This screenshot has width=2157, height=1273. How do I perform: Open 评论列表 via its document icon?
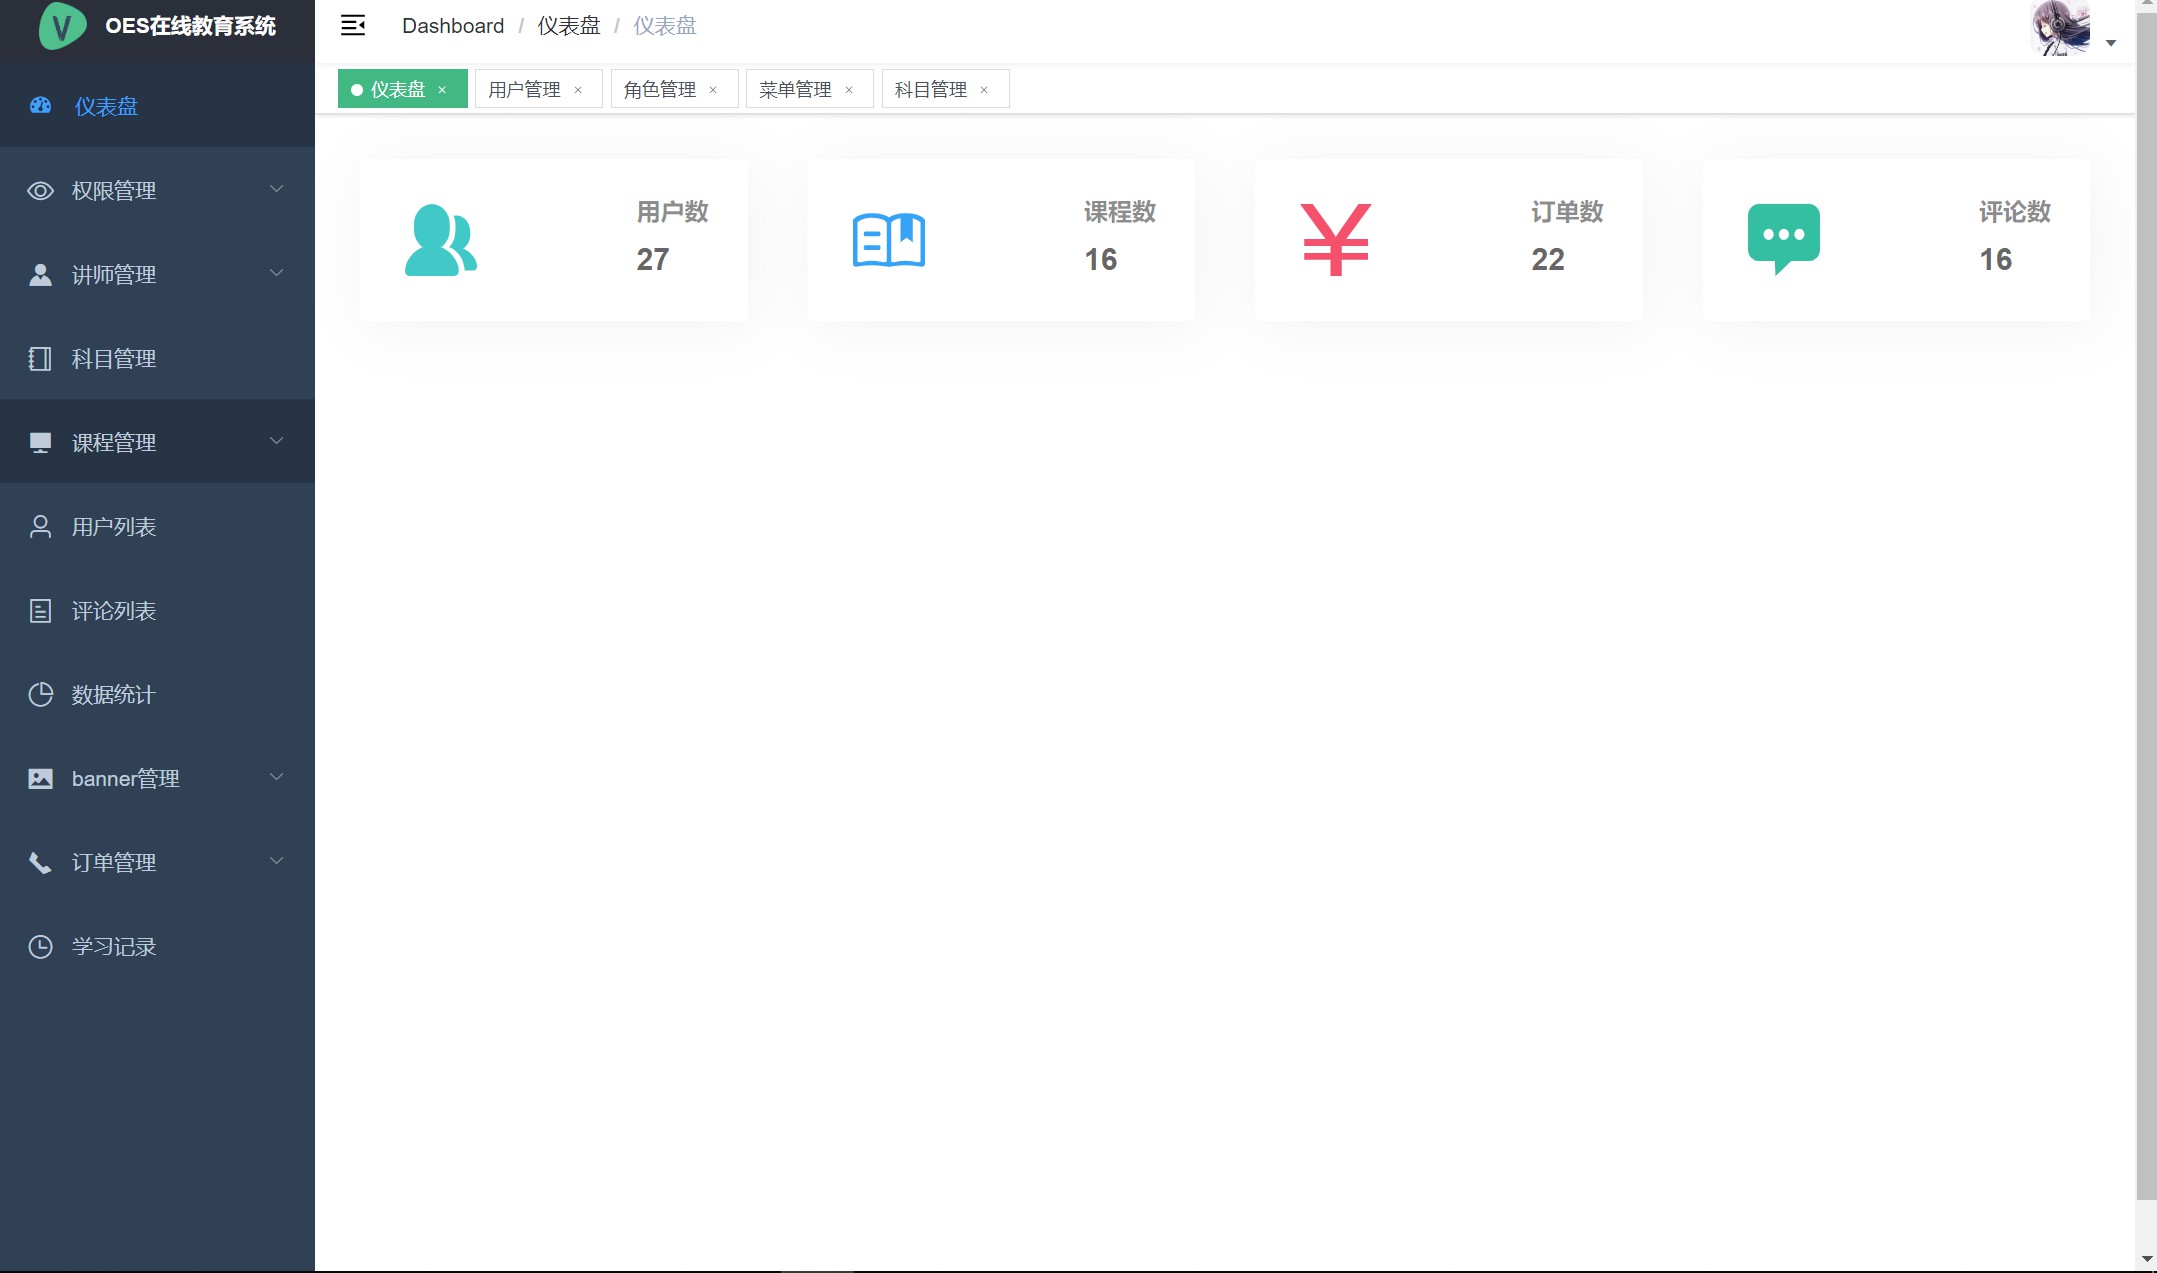40,610
